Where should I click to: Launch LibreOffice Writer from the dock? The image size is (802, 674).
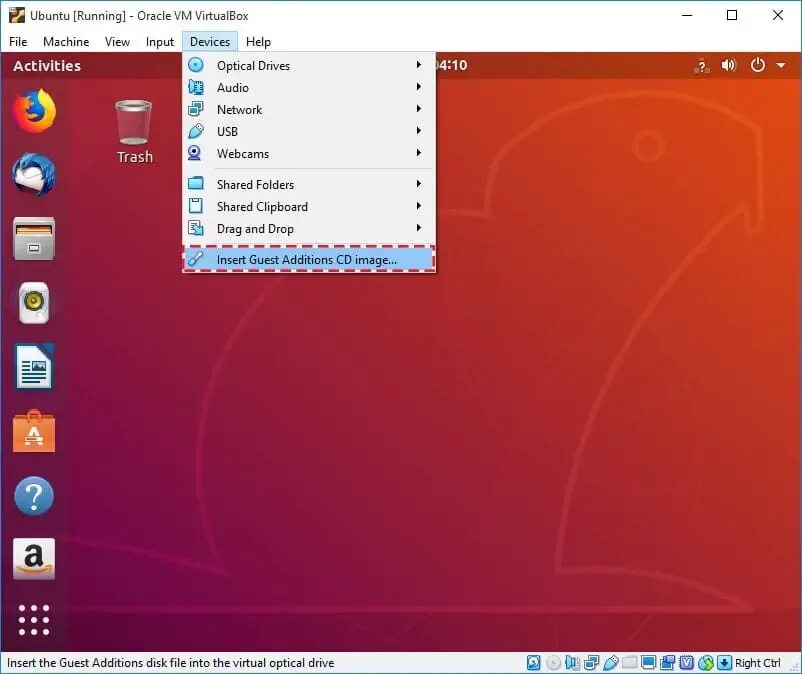pos(34,367)
